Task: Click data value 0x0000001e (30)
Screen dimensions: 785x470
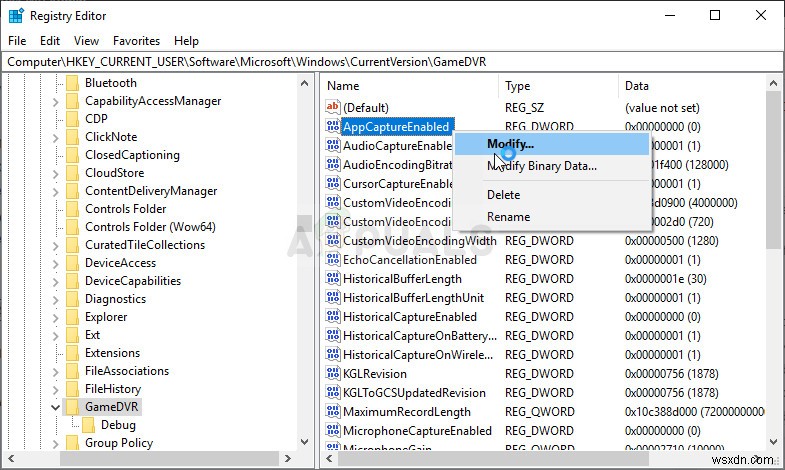Action: tap(665, 279)
